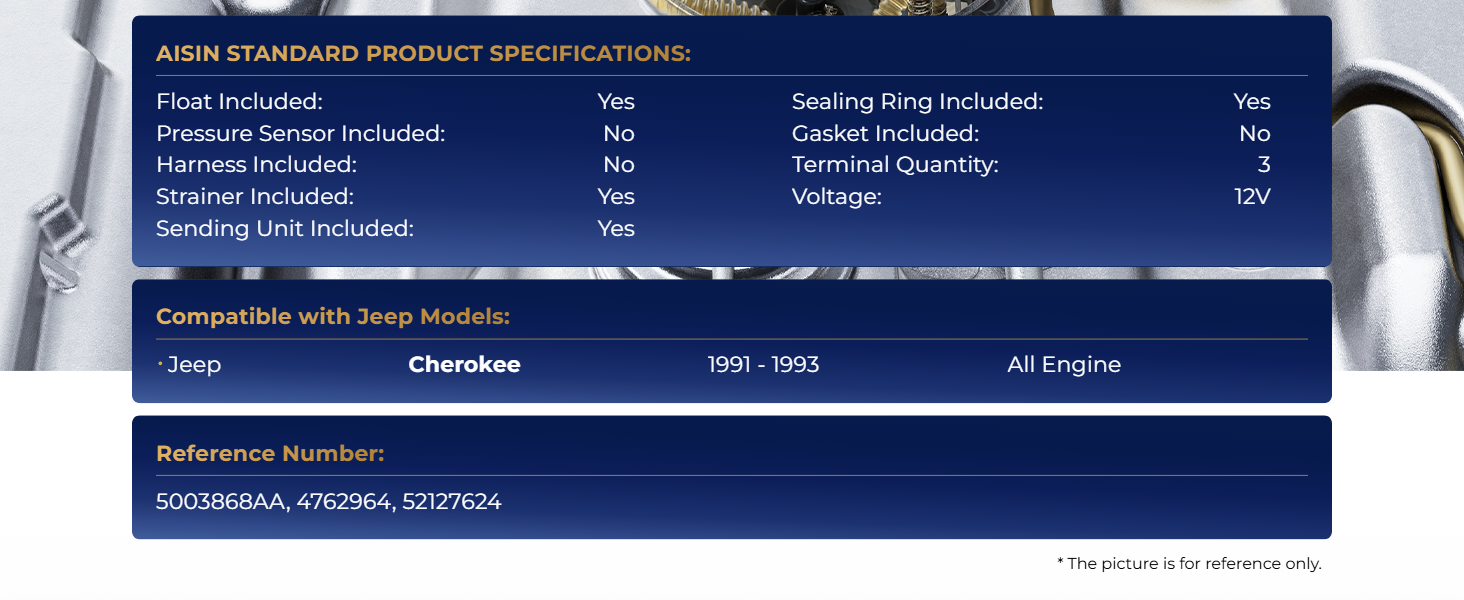Click the Compatible with Jeep Models heading

tap(333, 317)
